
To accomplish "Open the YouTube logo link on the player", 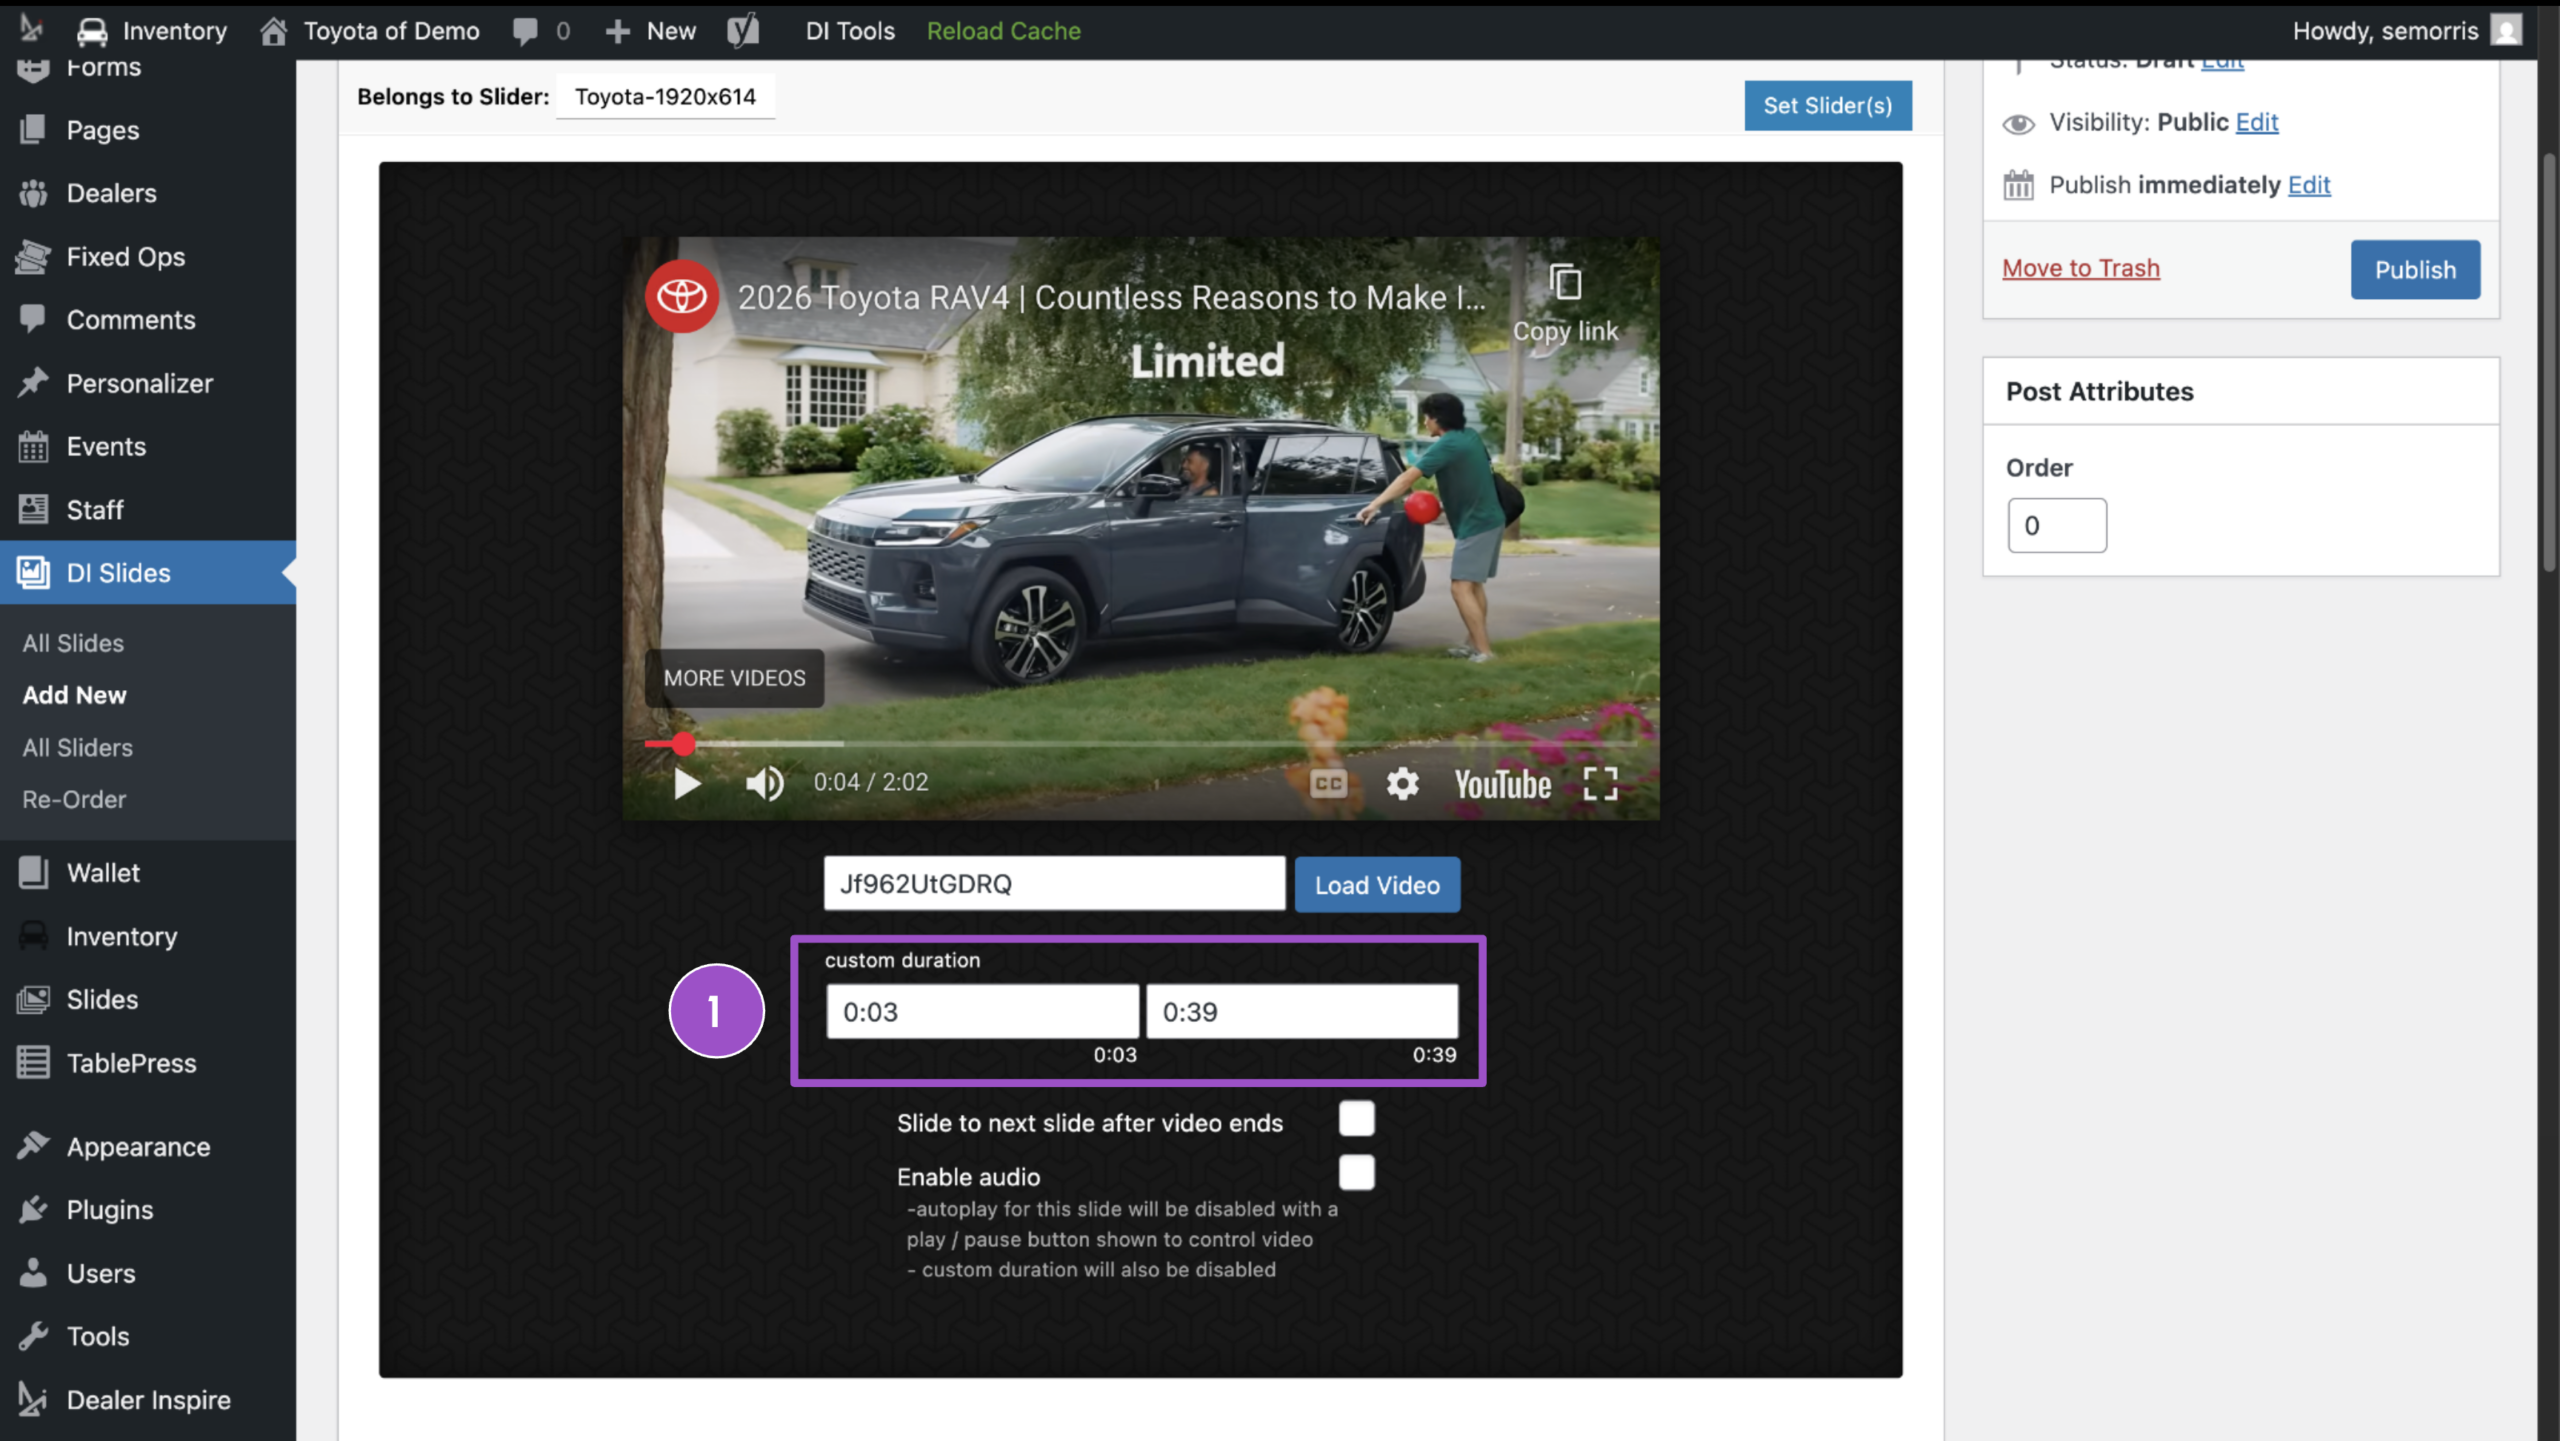I will (1502, 785).
